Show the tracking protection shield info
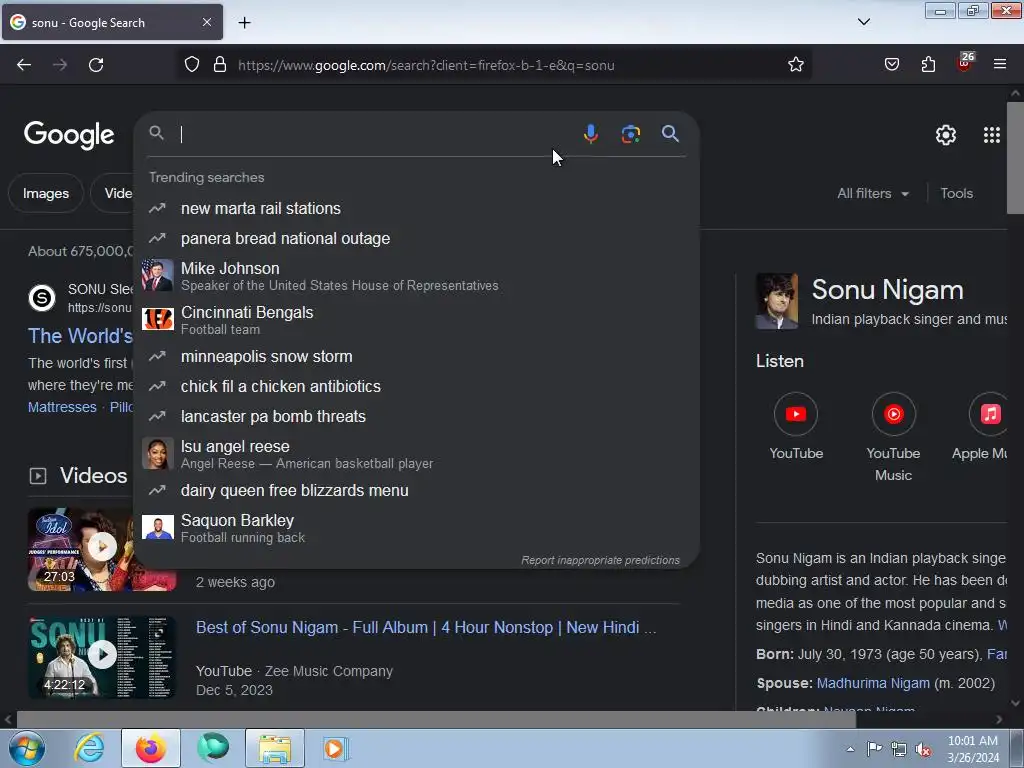The image size is (1024, 768). (191, 65)
